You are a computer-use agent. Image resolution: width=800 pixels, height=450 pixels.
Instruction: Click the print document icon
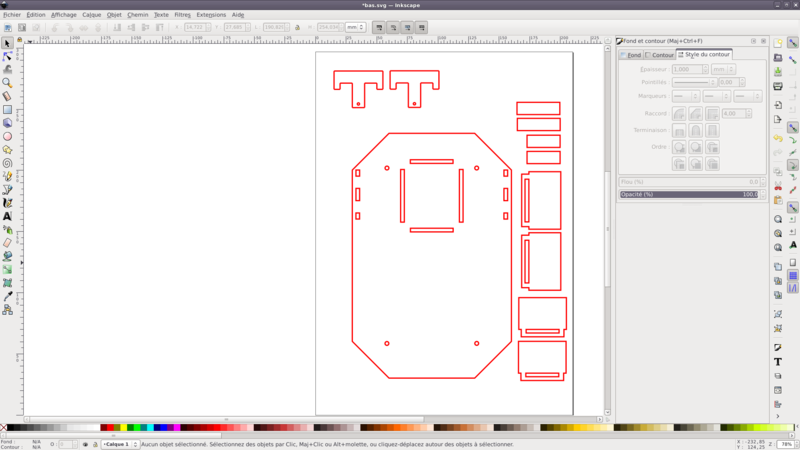click(x=778, y=87)
